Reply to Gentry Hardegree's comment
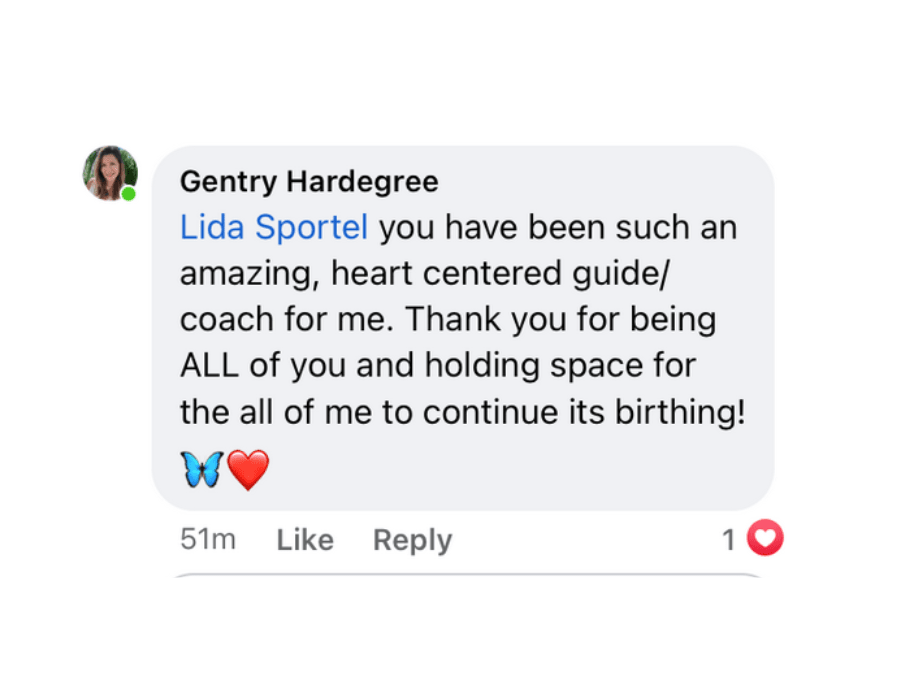Image resolution: width=900 pixels, height=700 pixels. pyautogui.click(x=412, y=540)
